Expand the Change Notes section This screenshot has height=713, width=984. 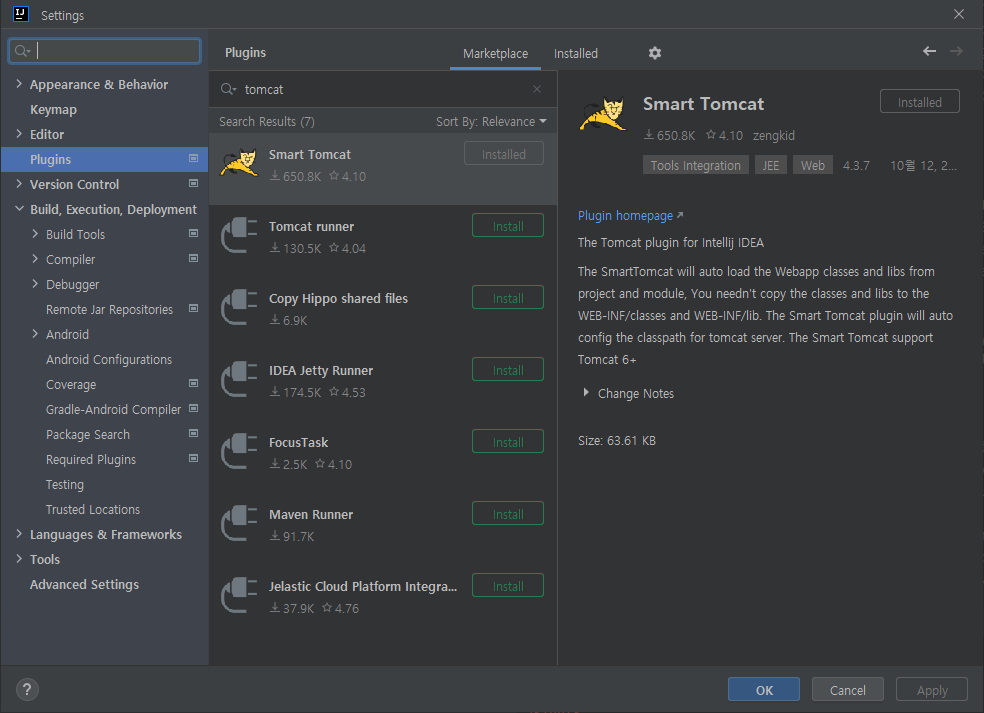point(586,393)
